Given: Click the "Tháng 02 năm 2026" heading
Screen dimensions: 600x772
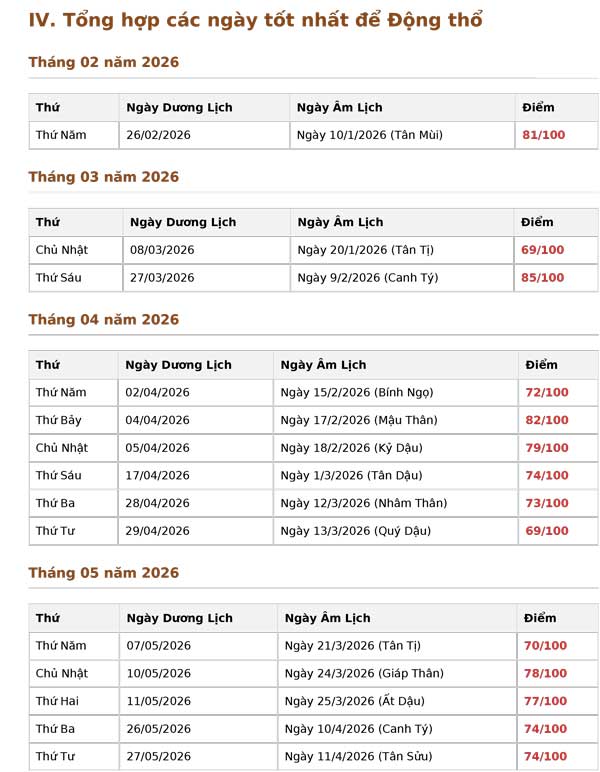Looking at the screenshot, I should [x=103, y=62].
